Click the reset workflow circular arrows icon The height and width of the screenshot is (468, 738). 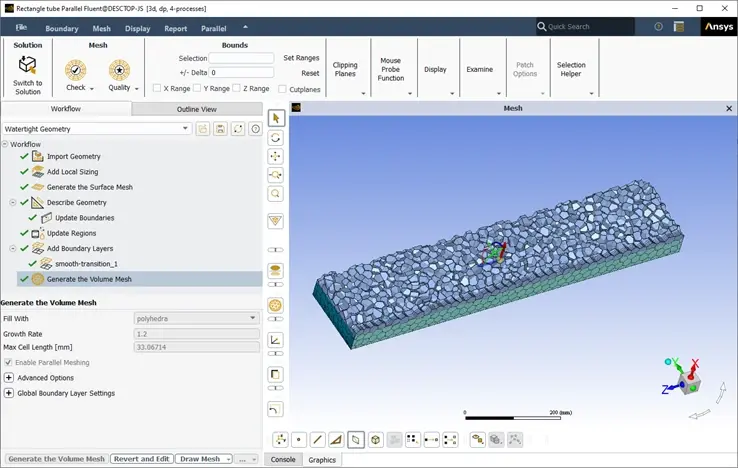[x=238, y=129]
